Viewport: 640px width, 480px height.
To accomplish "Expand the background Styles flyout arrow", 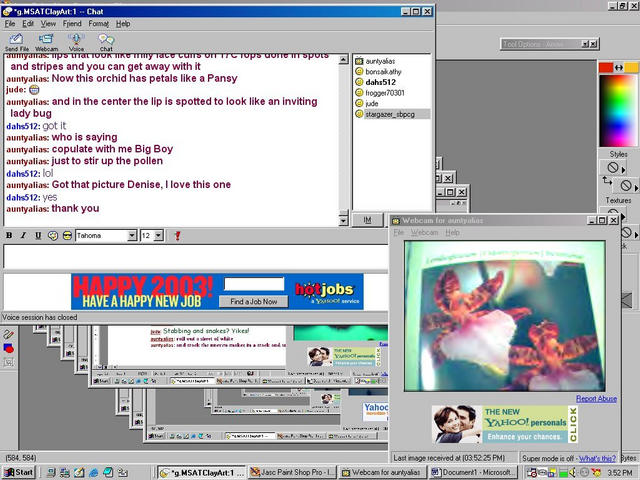I will [x=636, y=188].
